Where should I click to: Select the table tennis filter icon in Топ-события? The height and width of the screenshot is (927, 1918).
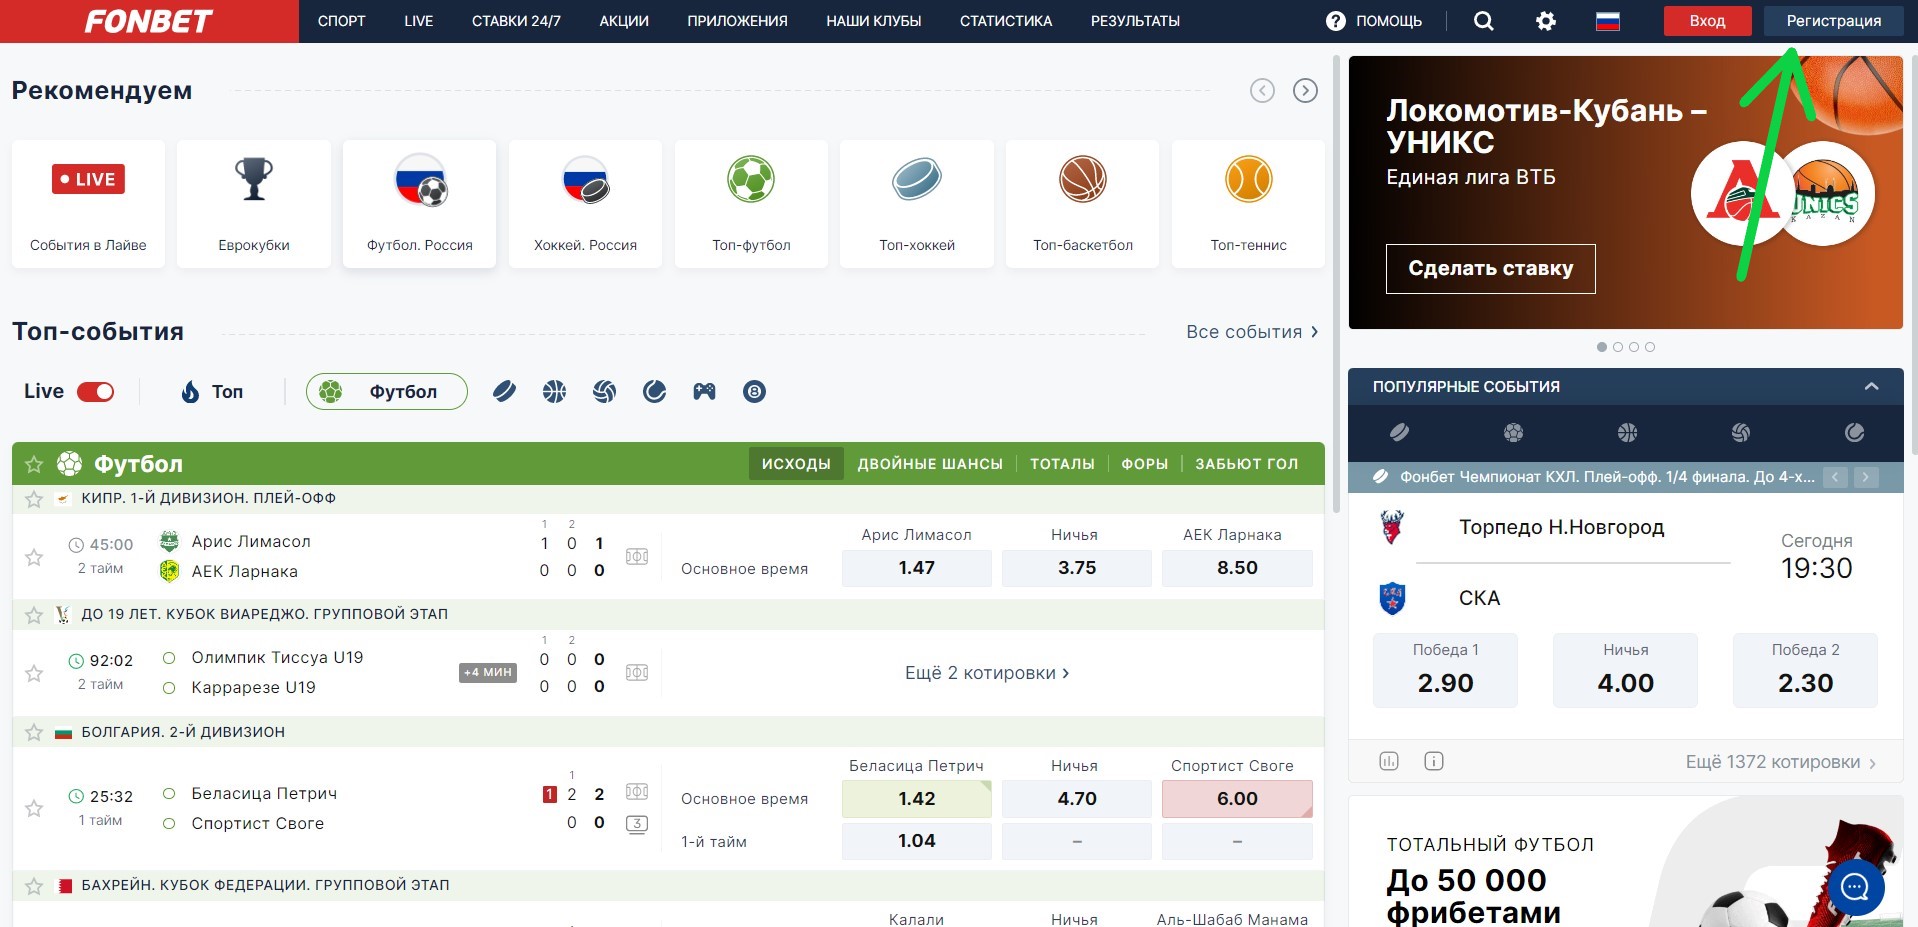(655, 392)
